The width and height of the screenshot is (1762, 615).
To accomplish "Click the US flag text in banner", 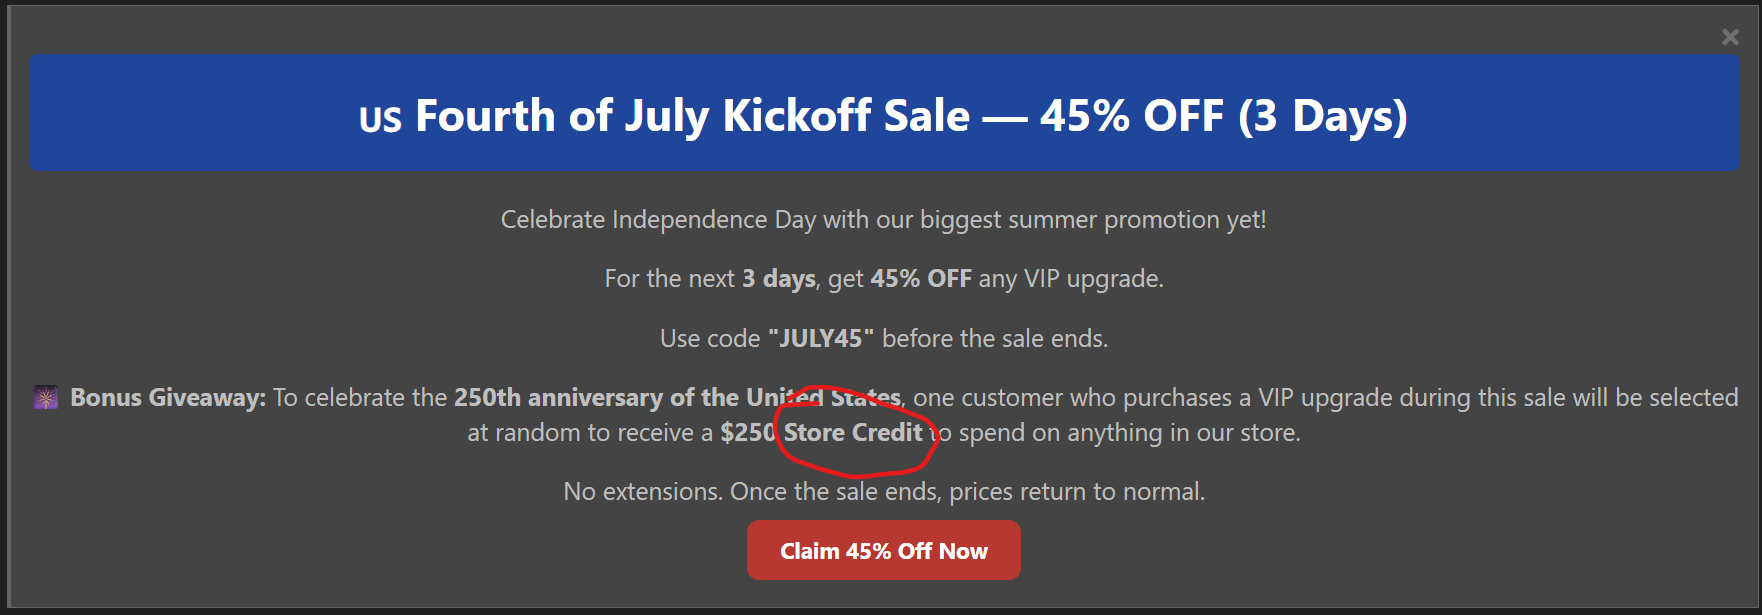I will (381, 120).
